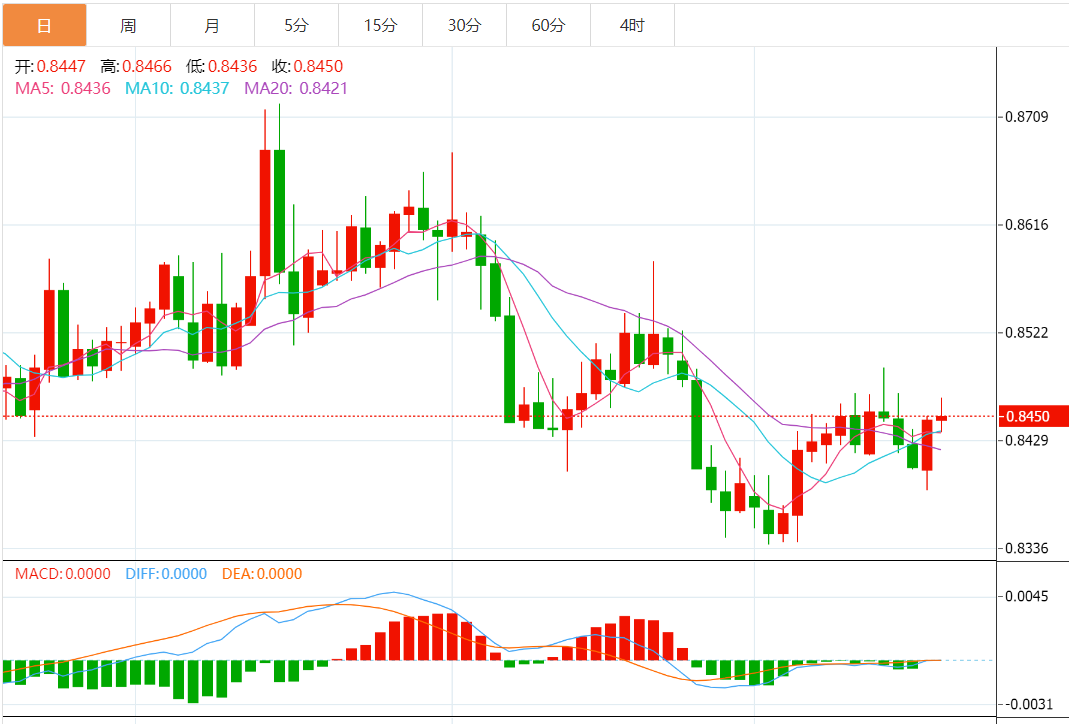Click the MA20: 0.8421 indicator label
This screenshot has height=724, width=1069.
click(296, 88)
